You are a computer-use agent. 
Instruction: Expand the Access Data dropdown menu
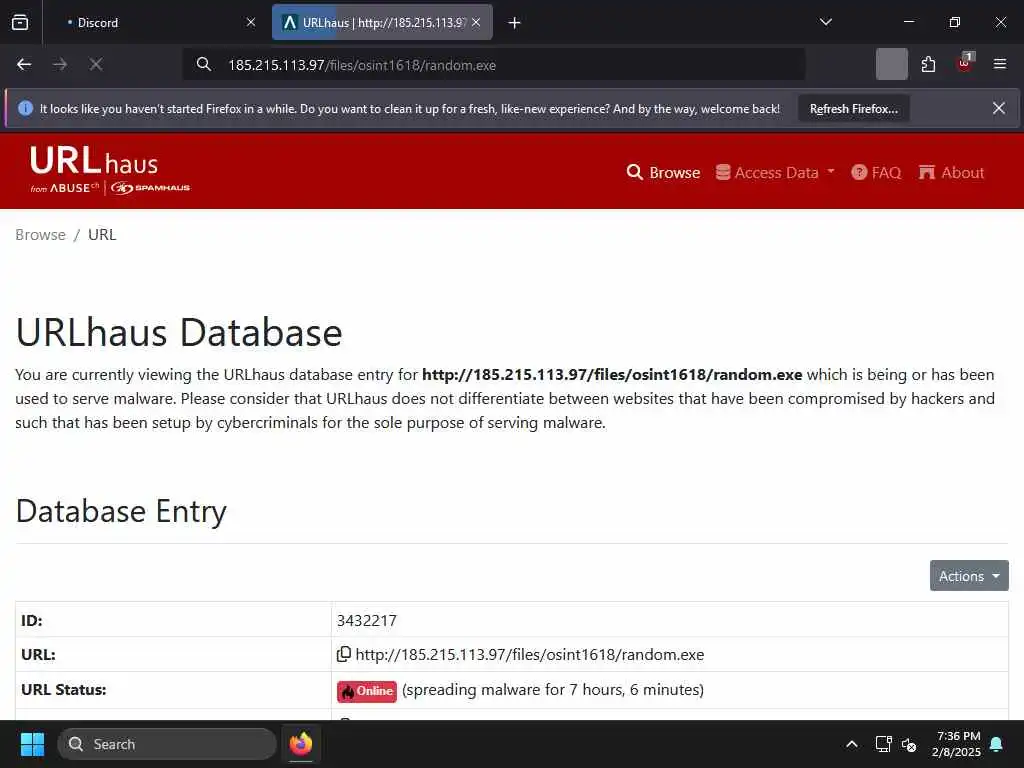pyautogui.click(x=775, y=172)
